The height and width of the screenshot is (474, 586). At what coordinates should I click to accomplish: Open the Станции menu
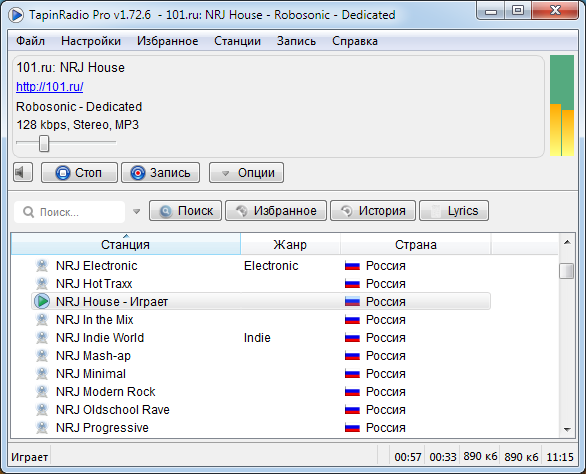tap(237, 41)
